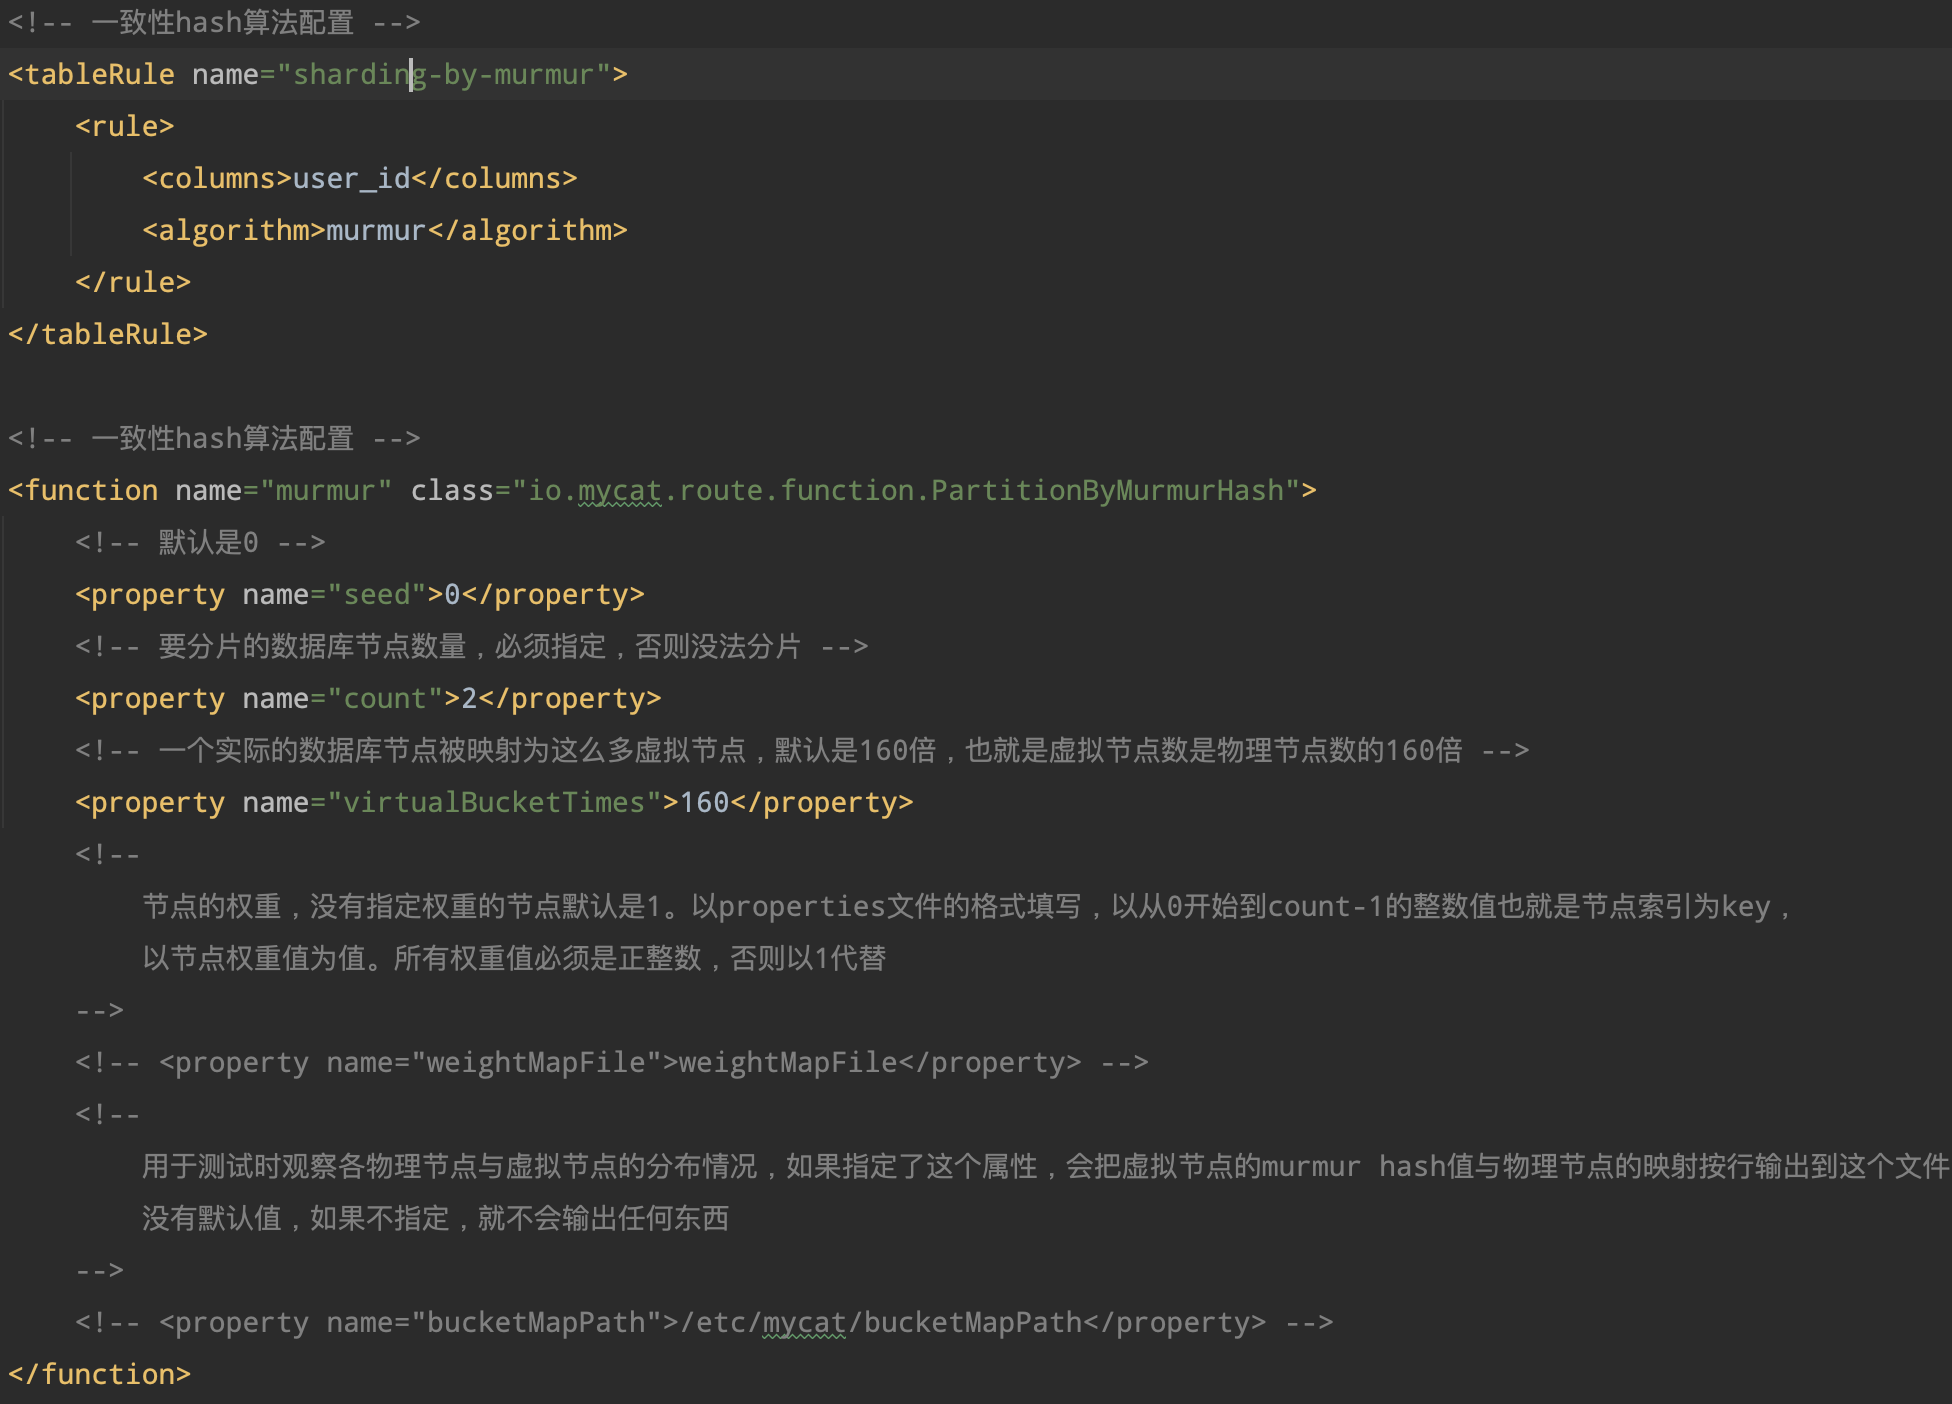This screenshot has height=1404, width=1952.
Task: Click first 一致性hash算法配置 comment line
Action: click(x=214, y=23)
